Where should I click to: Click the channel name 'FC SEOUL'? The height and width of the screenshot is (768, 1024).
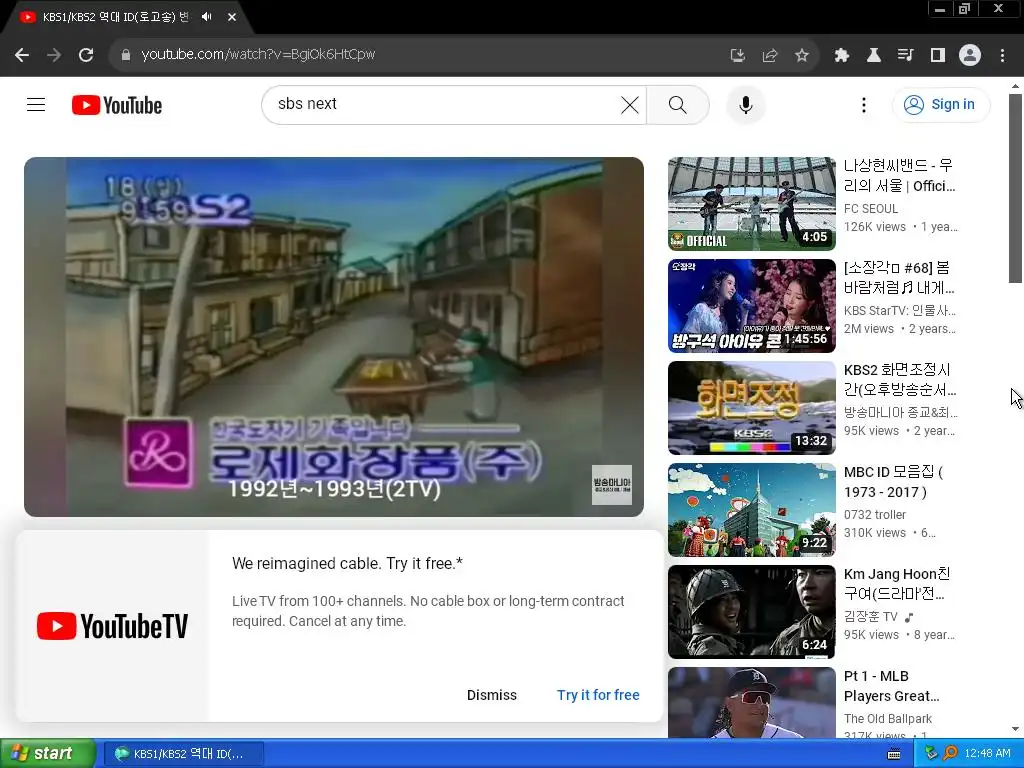[x=871, y=208]
